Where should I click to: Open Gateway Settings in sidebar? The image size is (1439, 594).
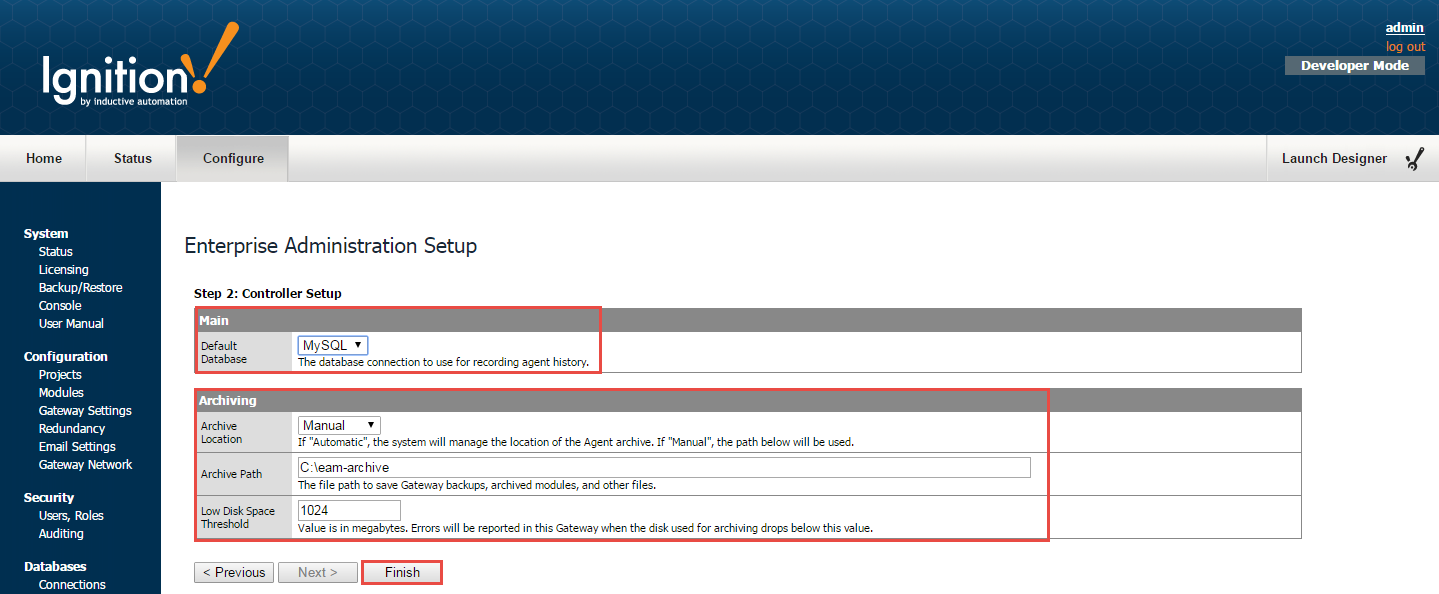click(85, 410)
